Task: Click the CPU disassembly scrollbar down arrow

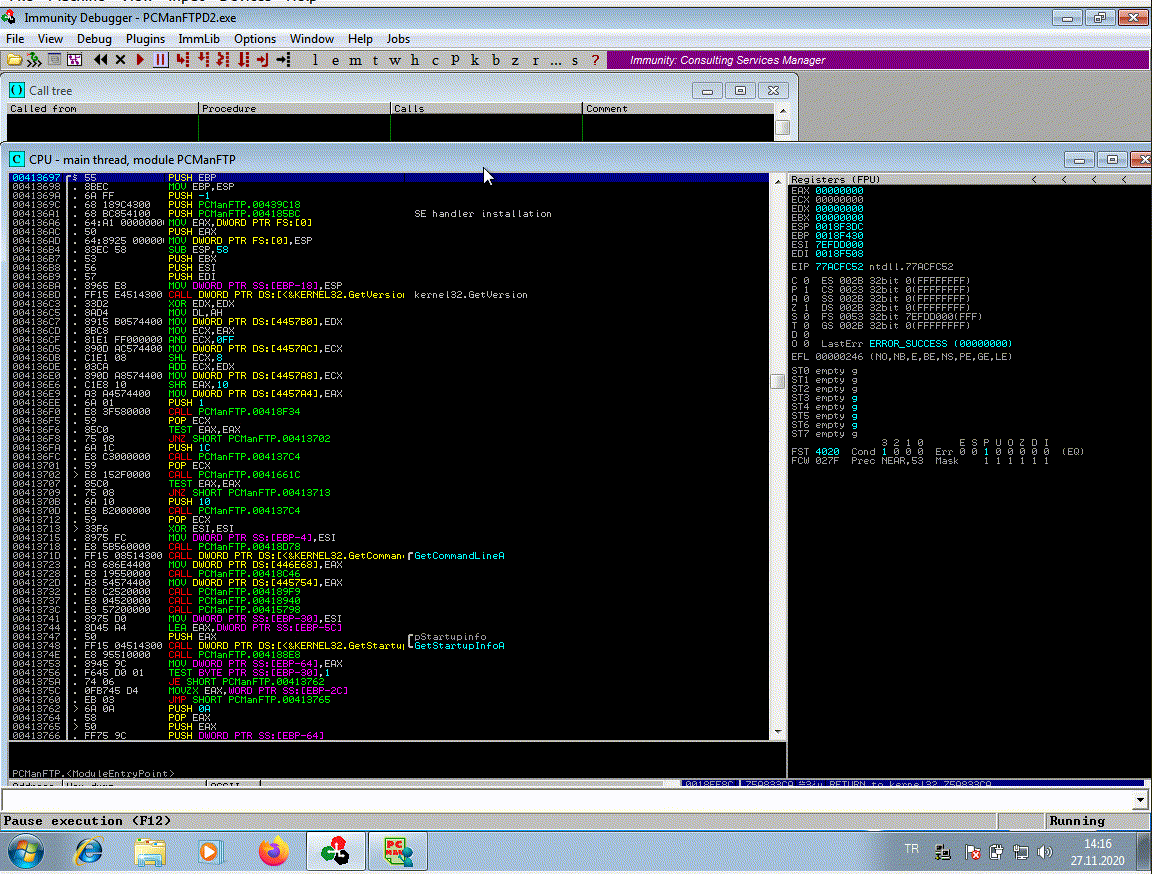Action: [x=777, y=732]
